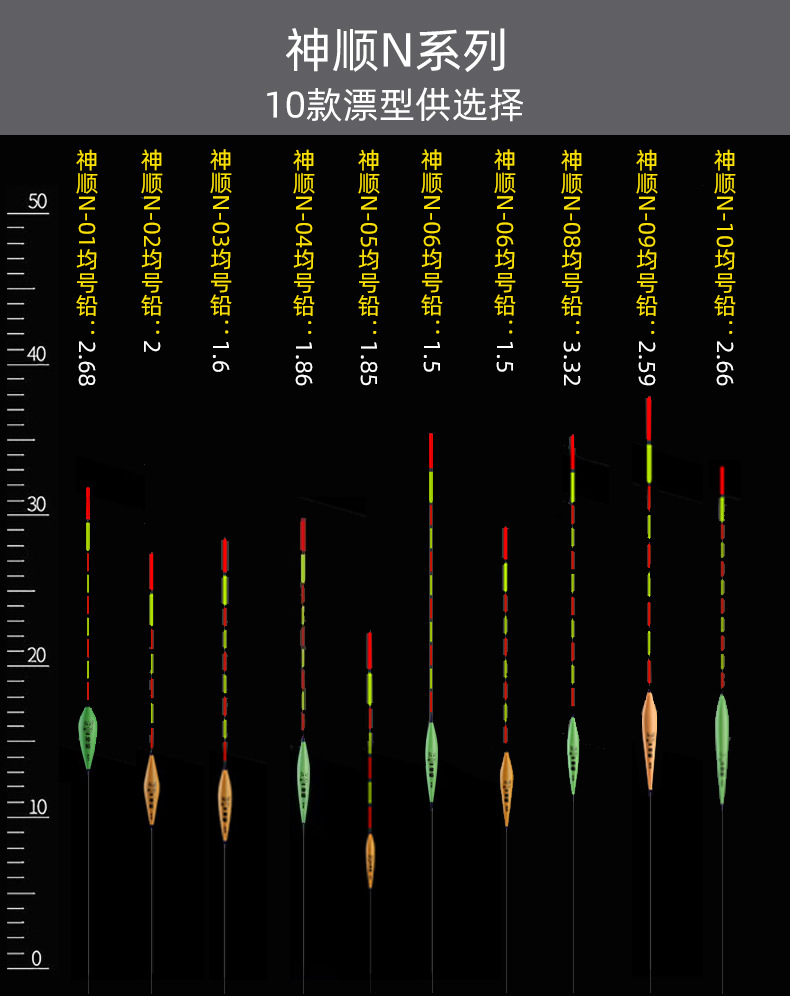The height and width of the screenshot is (996, 790).
Task: Pick the orange body of the N-02 float
Action: (151, 790)
